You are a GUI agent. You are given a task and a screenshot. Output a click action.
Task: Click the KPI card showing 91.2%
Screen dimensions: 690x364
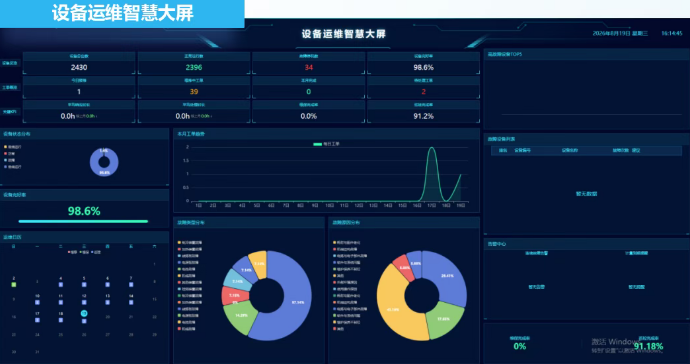coord(423,112)
